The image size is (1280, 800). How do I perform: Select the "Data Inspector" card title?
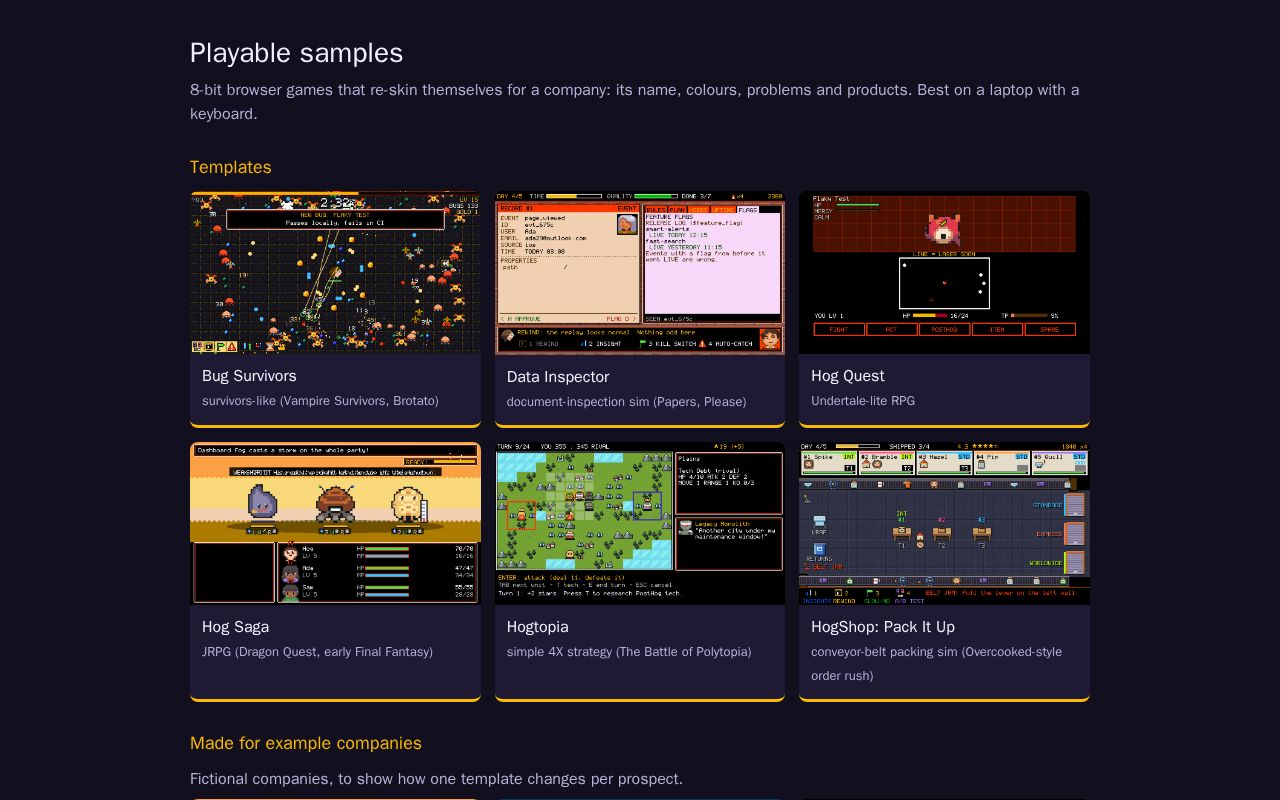click(558, 377)
